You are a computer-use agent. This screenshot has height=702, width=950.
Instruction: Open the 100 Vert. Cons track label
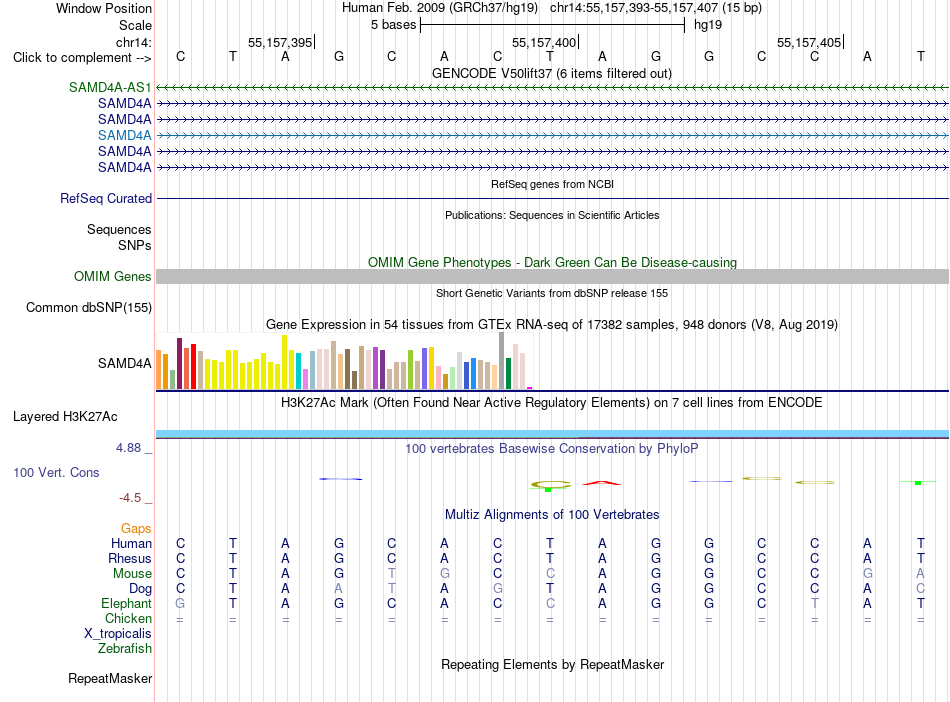[x=56, y=472]
